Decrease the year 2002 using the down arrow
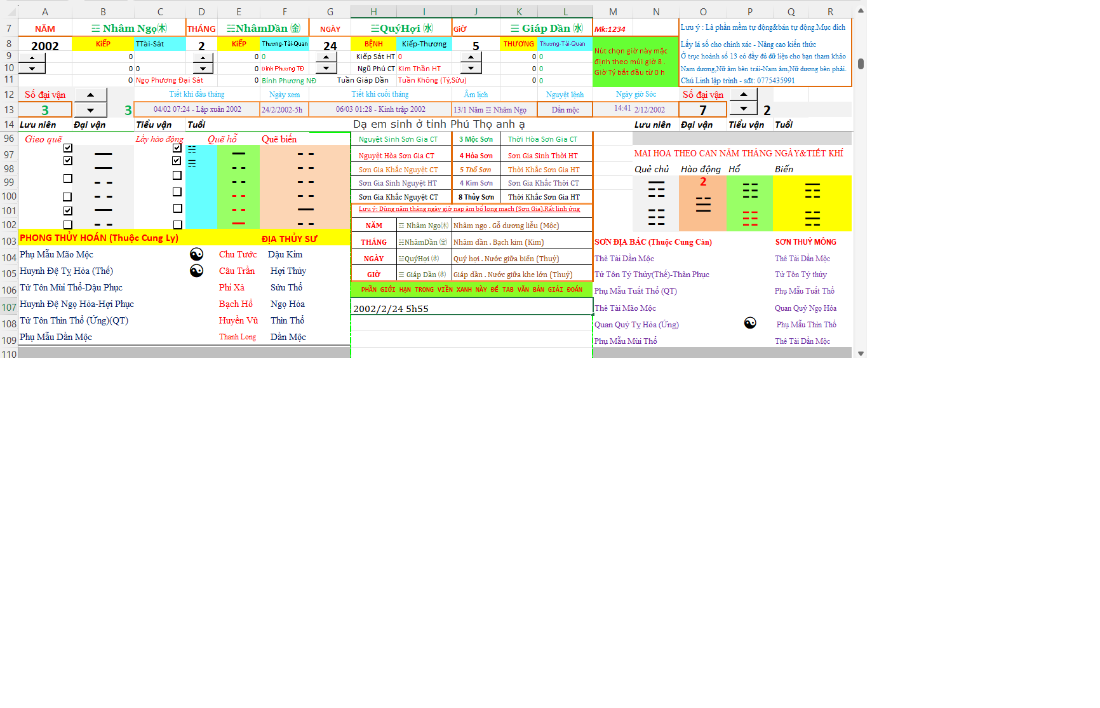The width and height of the screenshot is (1100, 708). (33, 69)
